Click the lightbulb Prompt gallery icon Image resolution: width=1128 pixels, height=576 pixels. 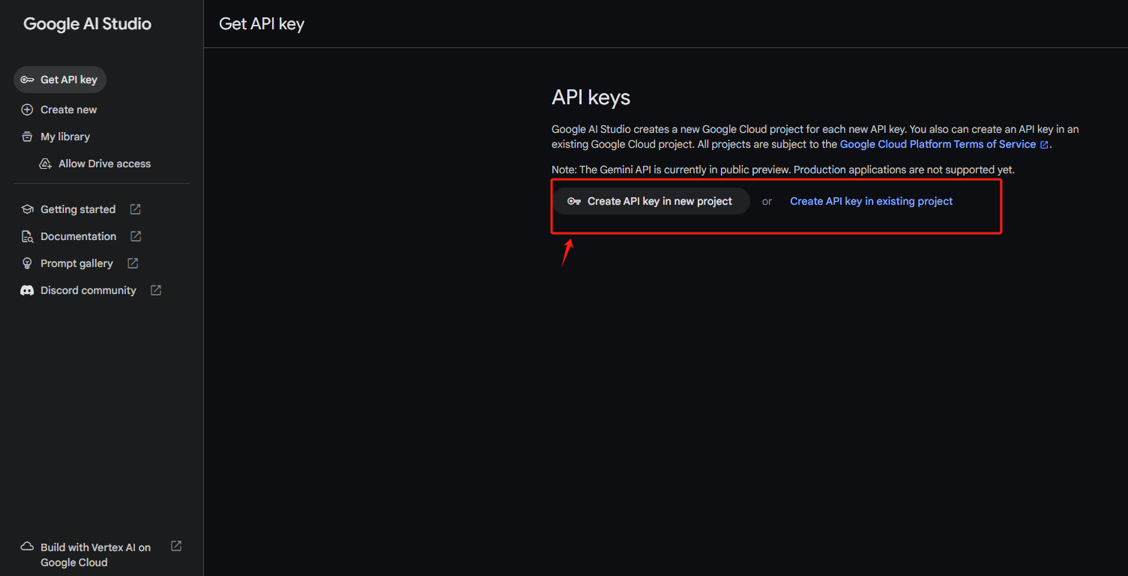(27, 263)
